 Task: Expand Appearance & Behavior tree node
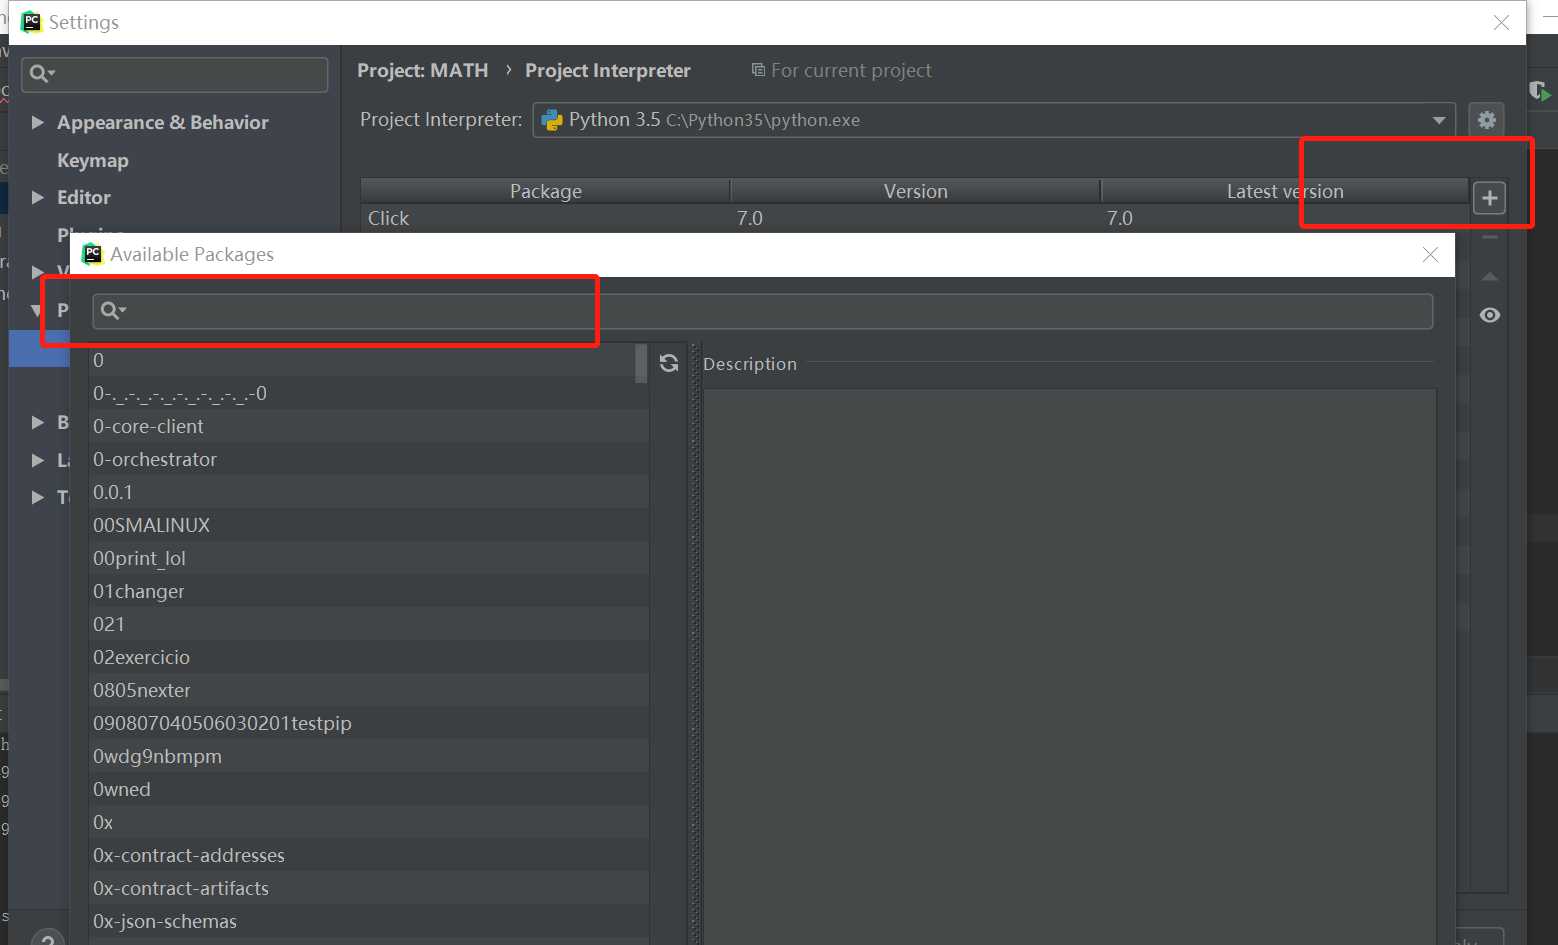coord(37,122)
